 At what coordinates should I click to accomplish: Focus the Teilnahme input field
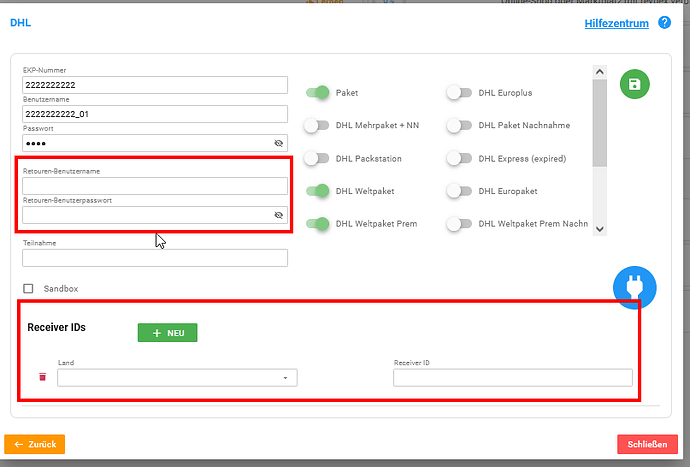point(155,258)
